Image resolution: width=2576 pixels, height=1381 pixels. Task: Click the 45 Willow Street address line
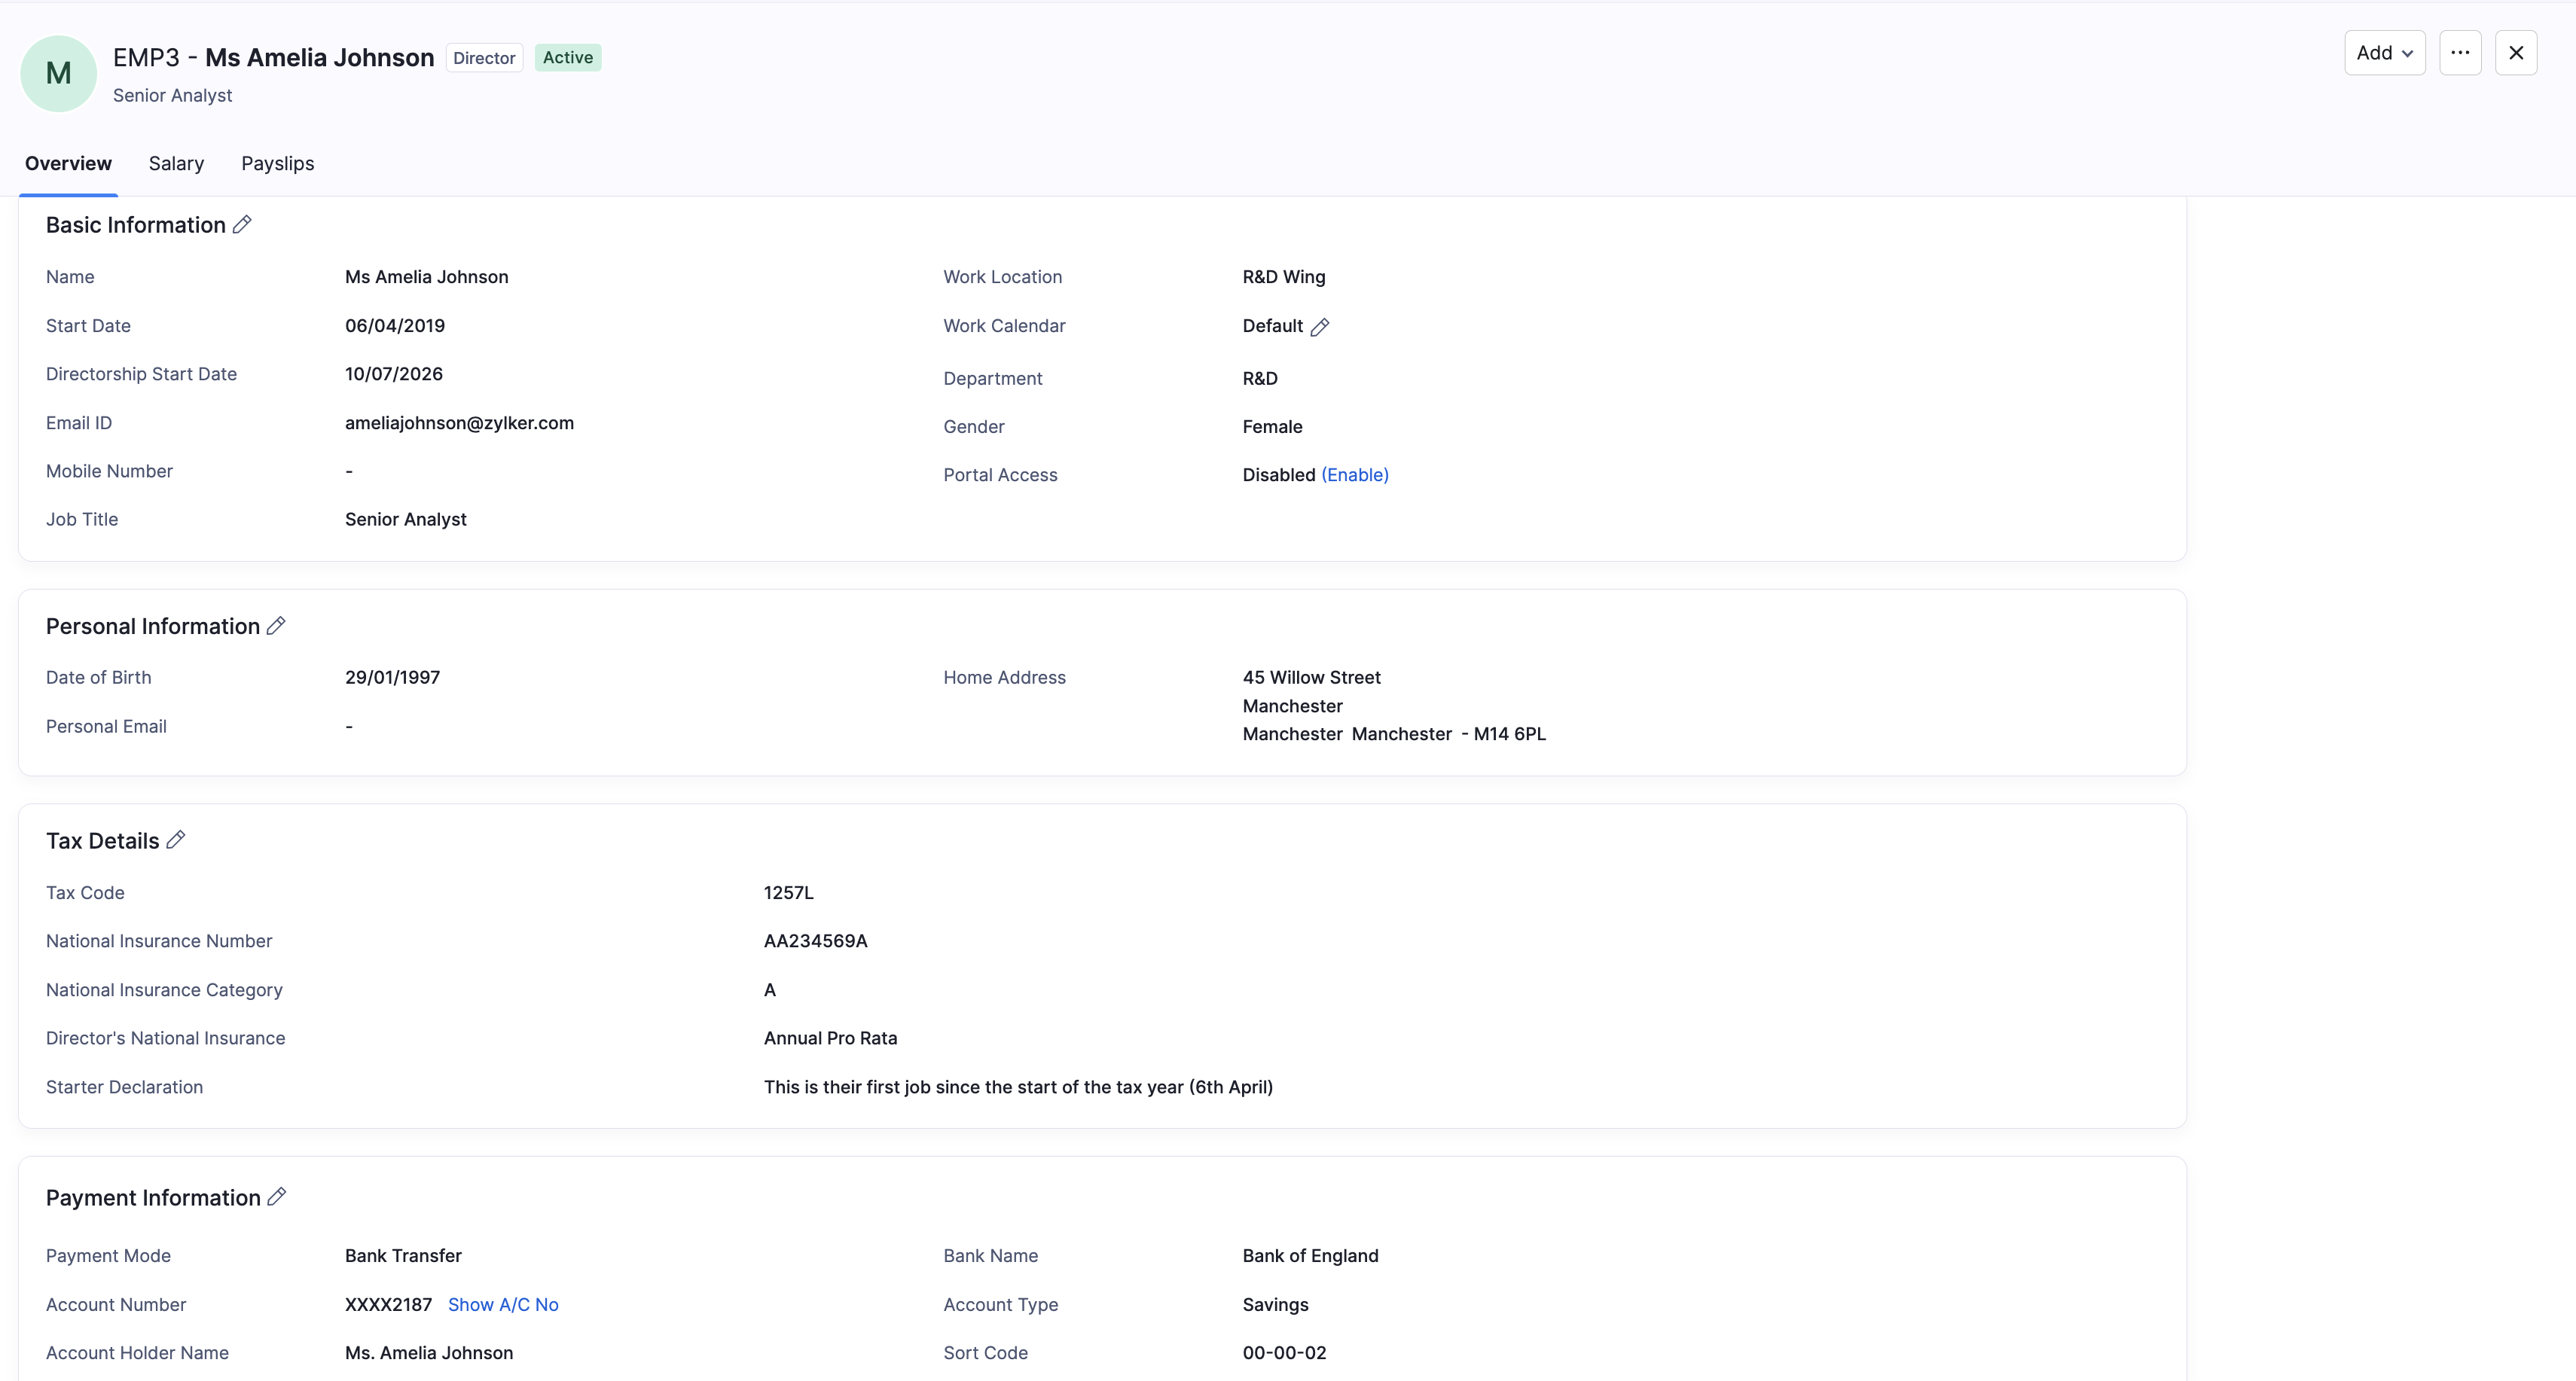click(x=1311, y=678)
